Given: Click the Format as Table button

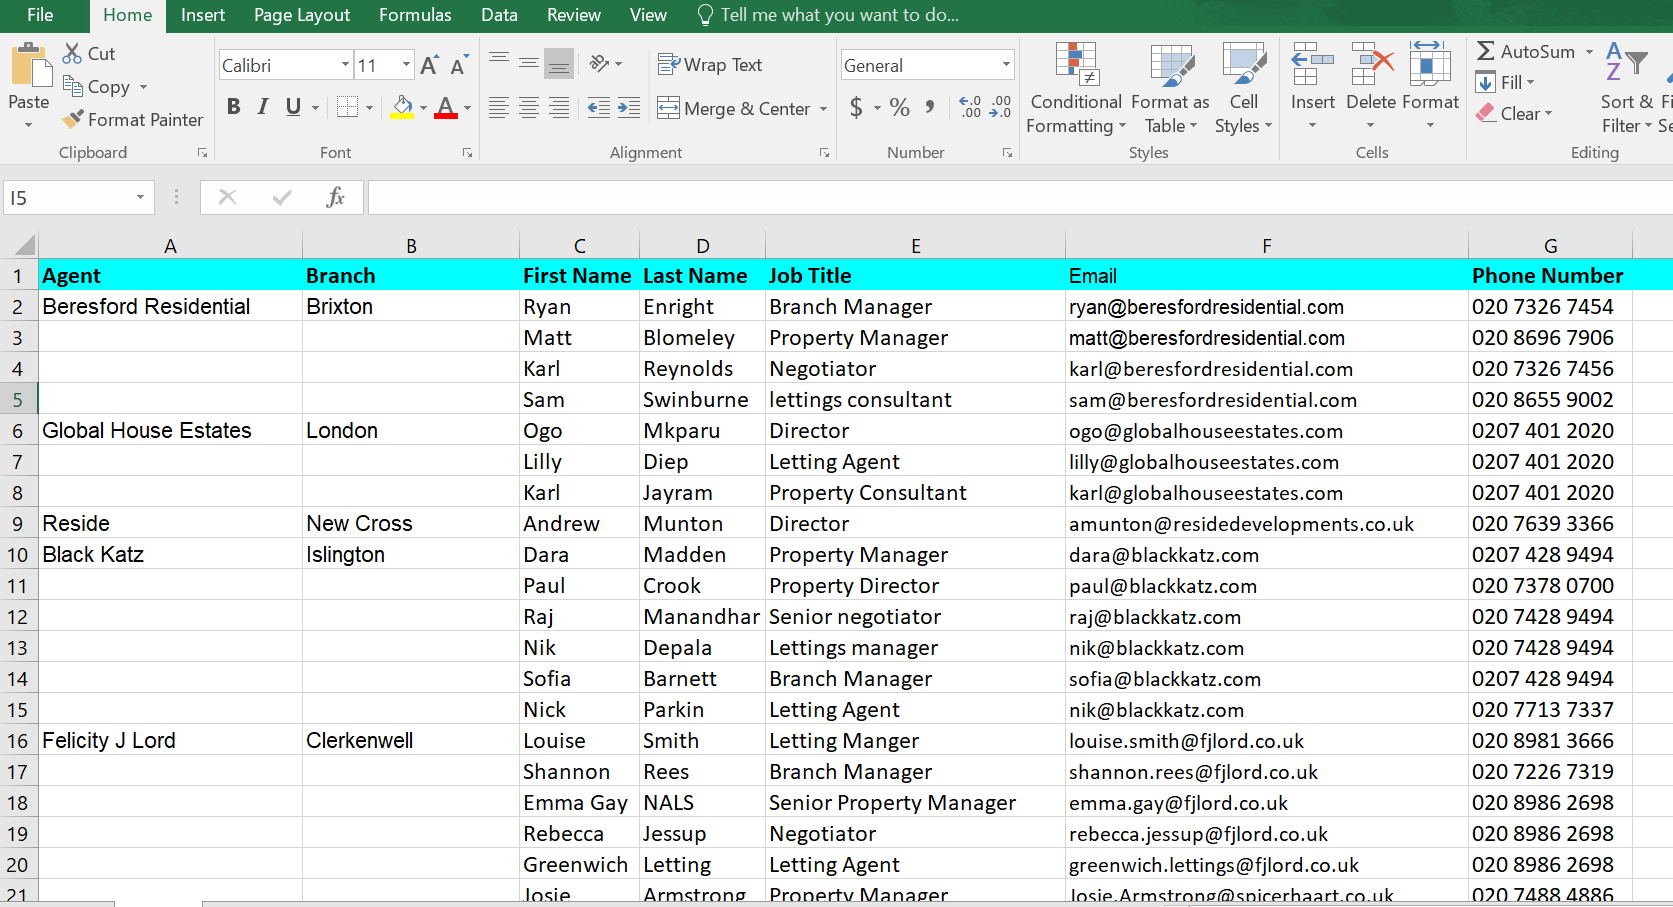Looking at the screenshot, I should point(1170,88).
